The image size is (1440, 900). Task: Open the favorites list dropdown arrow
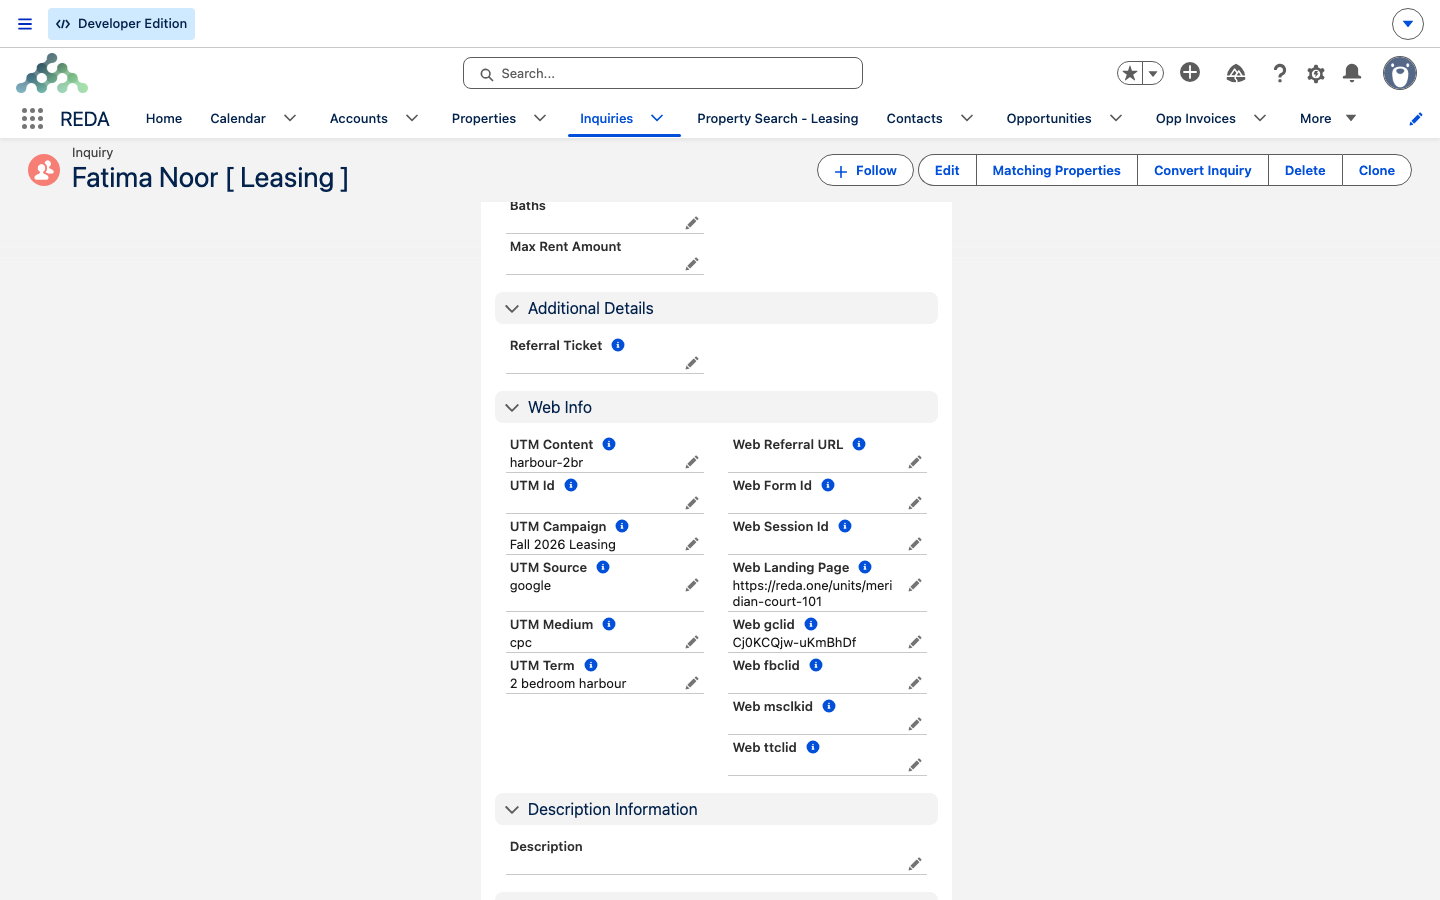pos(1153,73)
